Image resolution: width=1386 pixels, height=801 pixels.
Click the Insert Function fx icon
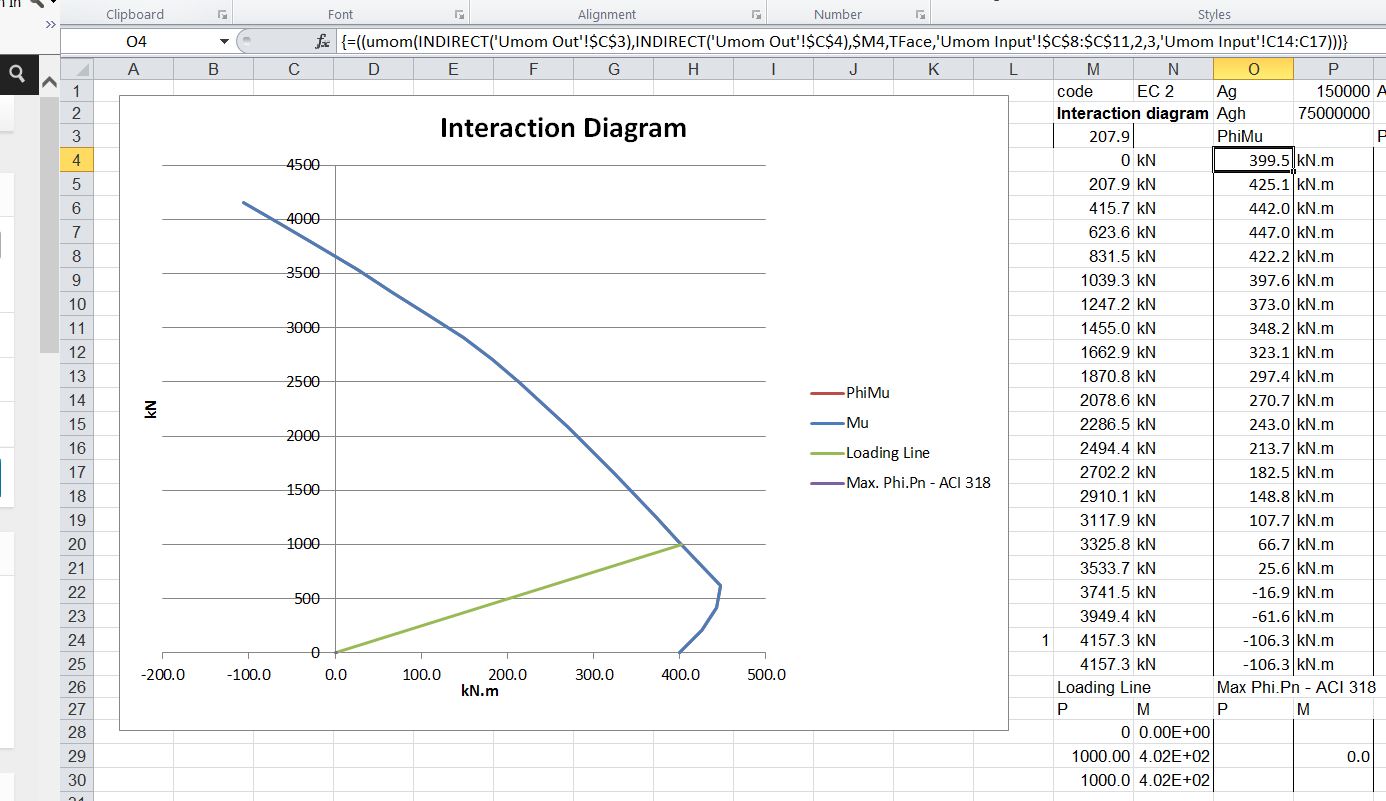pos(322,42)
